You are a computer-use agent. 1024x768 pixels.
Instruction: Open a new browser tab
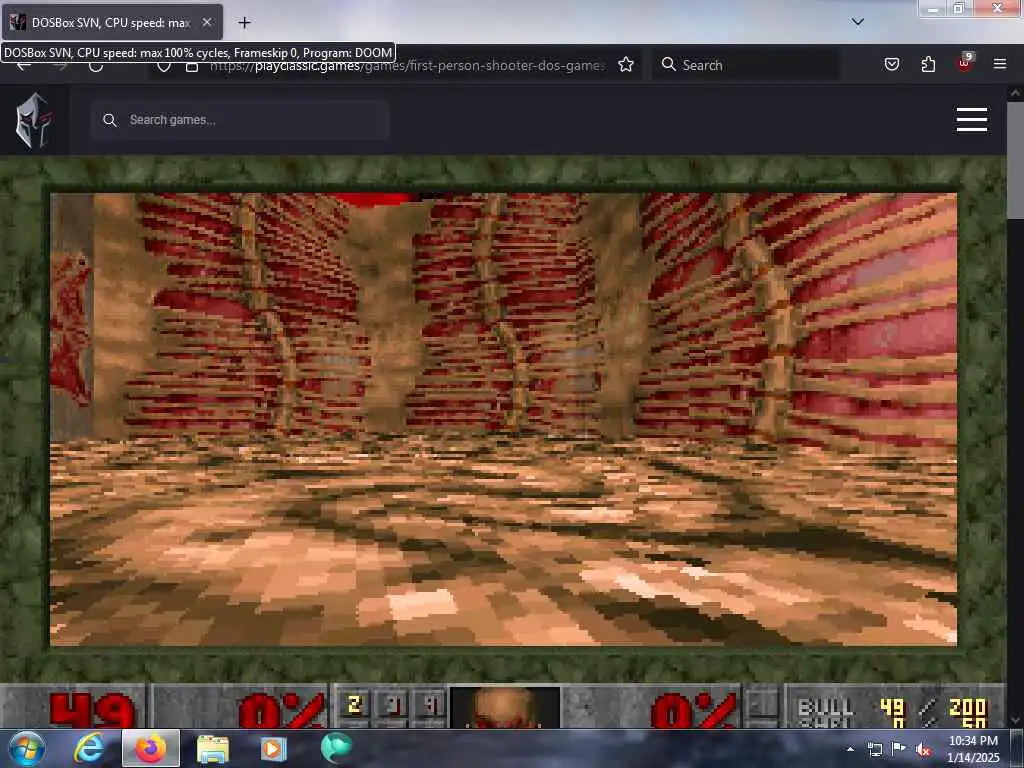click(244, 23)
